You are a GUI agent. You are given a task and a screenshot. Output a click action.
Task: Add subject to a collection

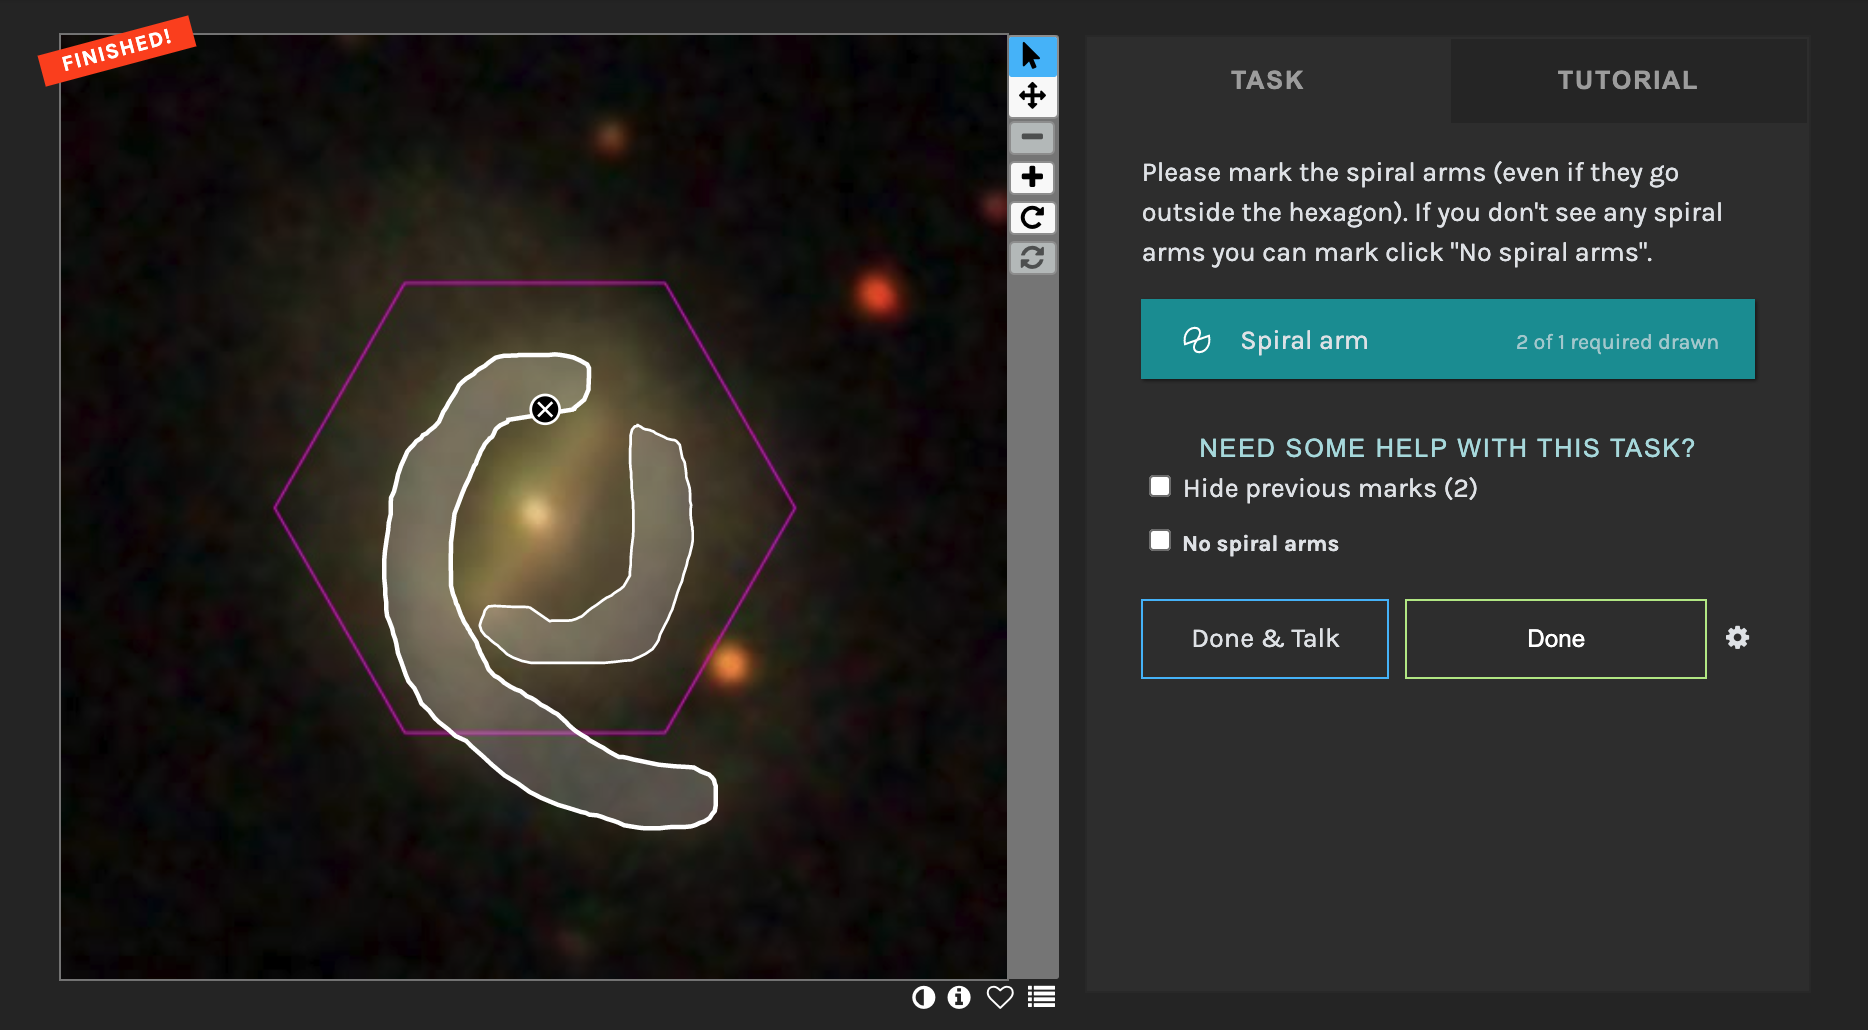point(1041,997)
